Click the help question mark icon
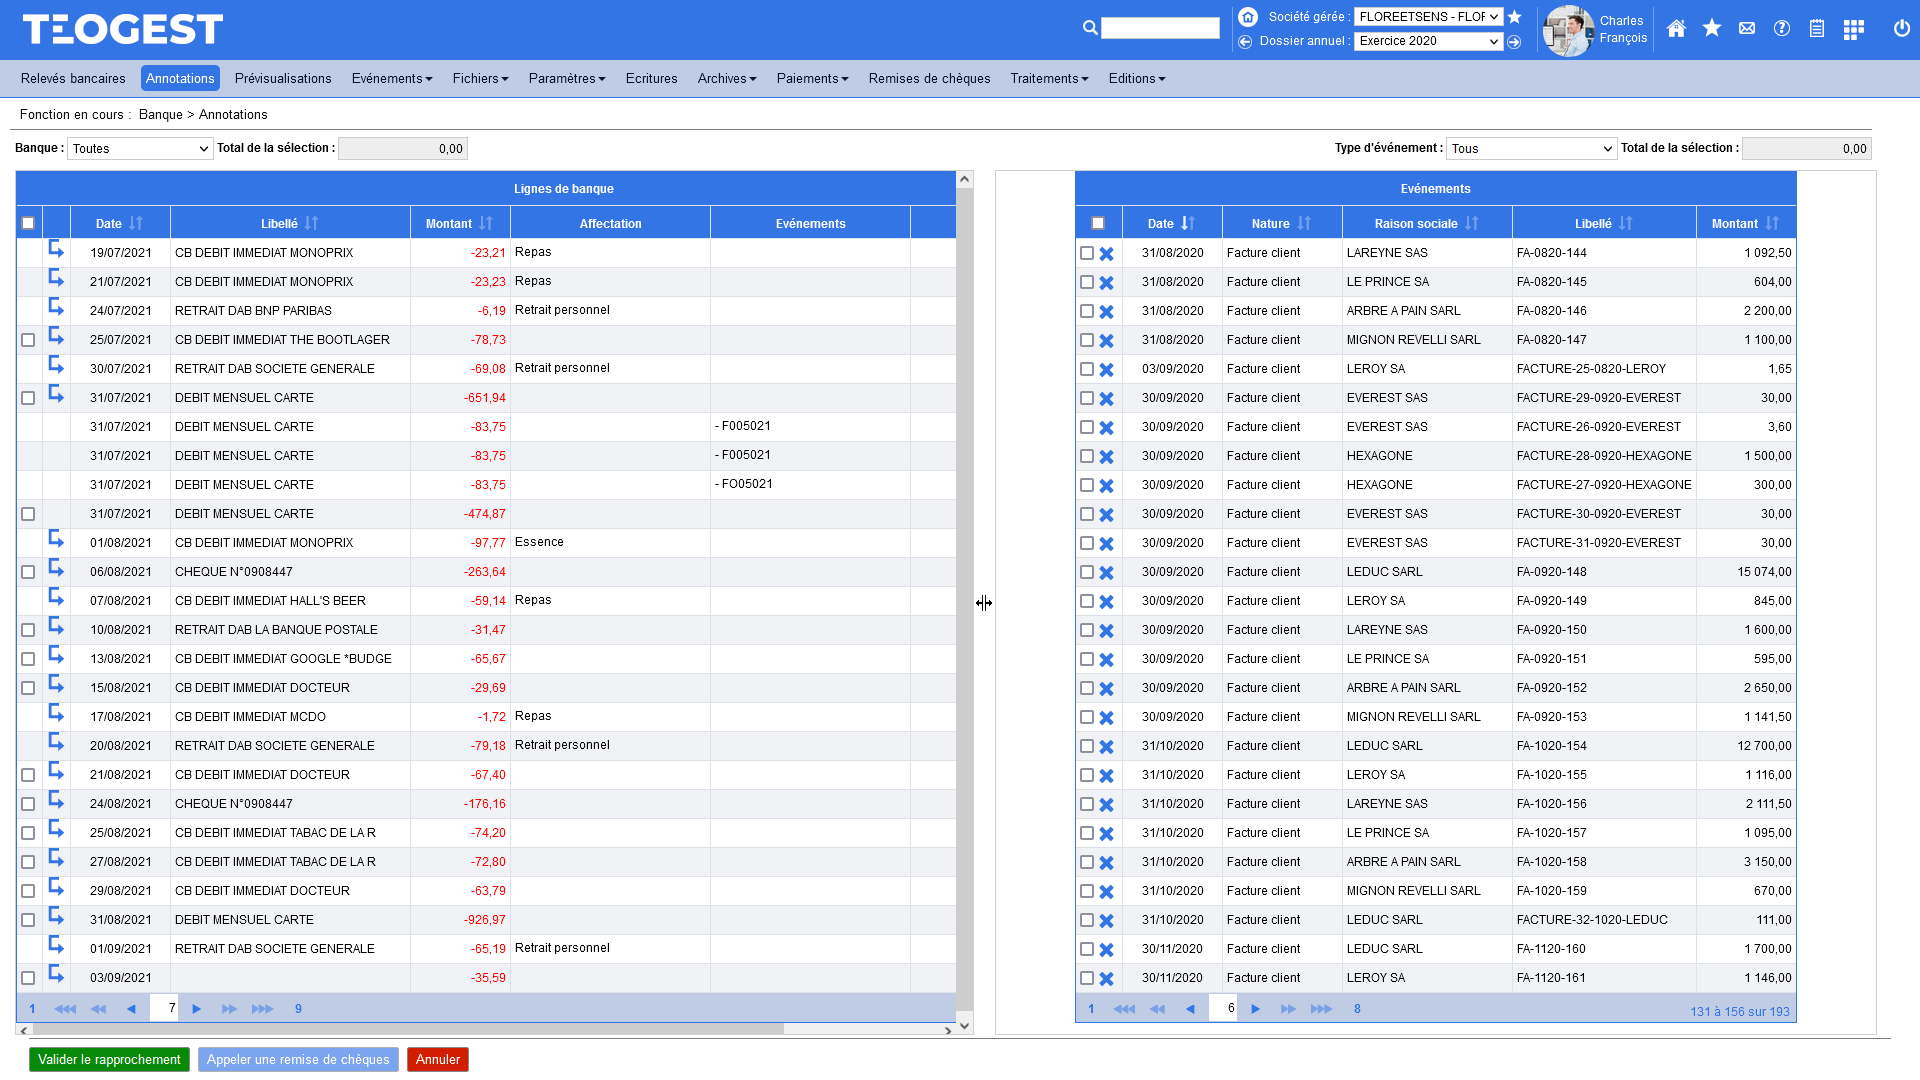Image resolution: width=1920 pixels, height=1080 pixels. tap(1782, 29)
